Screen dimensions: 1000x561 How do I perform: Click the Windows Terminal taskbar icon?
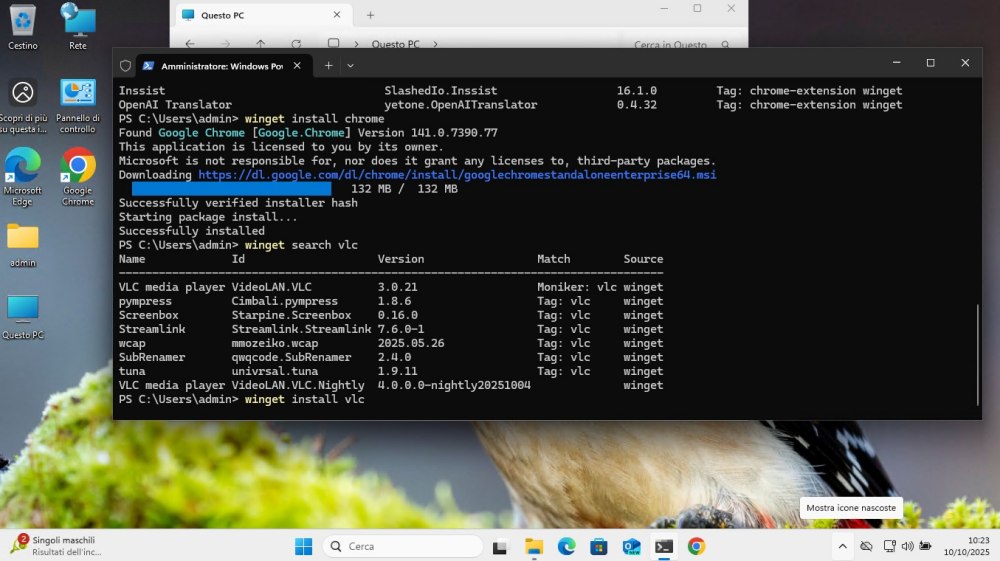(x=663, y=546)
